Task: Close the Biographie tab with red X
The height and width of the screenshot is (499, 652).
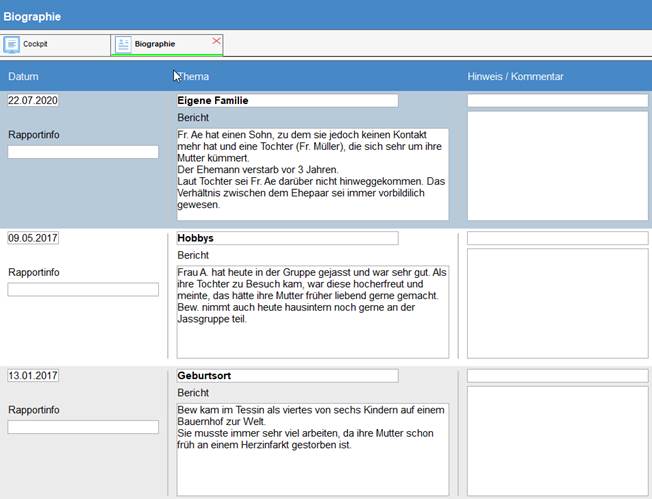Action: click(216, 40)
